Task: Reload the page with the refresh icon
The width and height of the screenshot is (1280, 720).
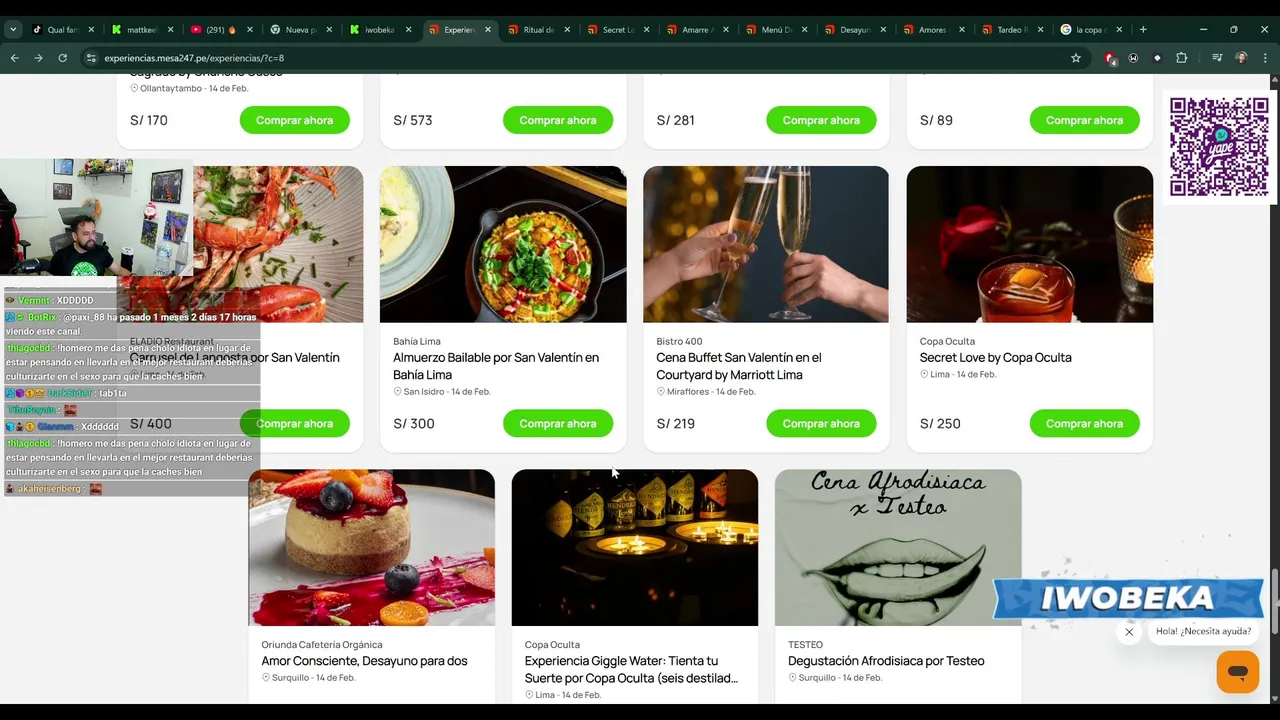Action: tap(62, 58)
